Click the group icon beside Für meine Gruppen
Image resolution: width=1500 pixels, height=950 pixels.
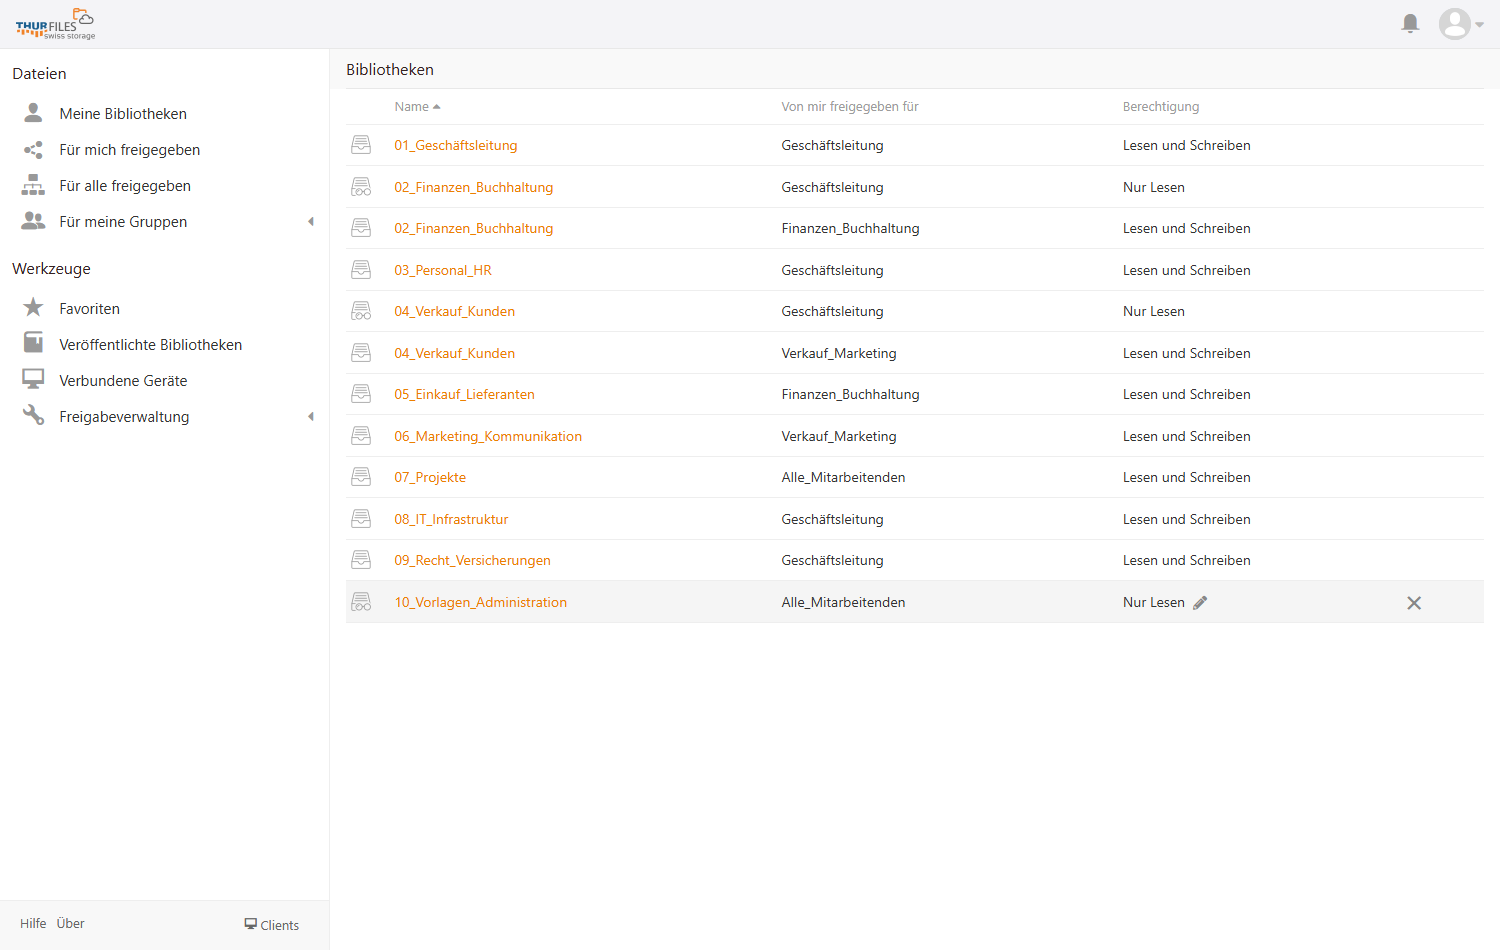[33, 221]
